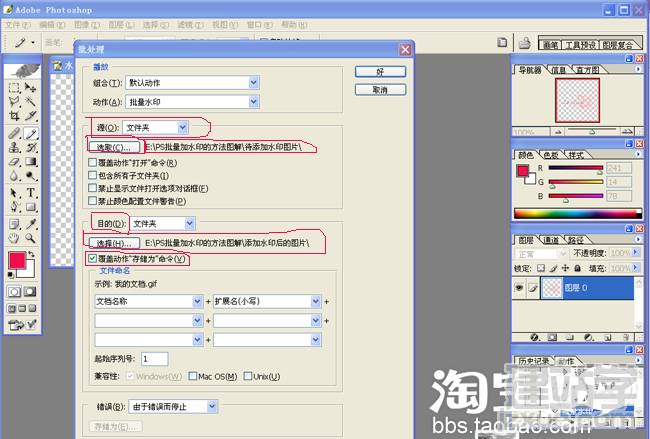
Task: Select the Polygonal Lasso tool
Action: coord(14,102)
